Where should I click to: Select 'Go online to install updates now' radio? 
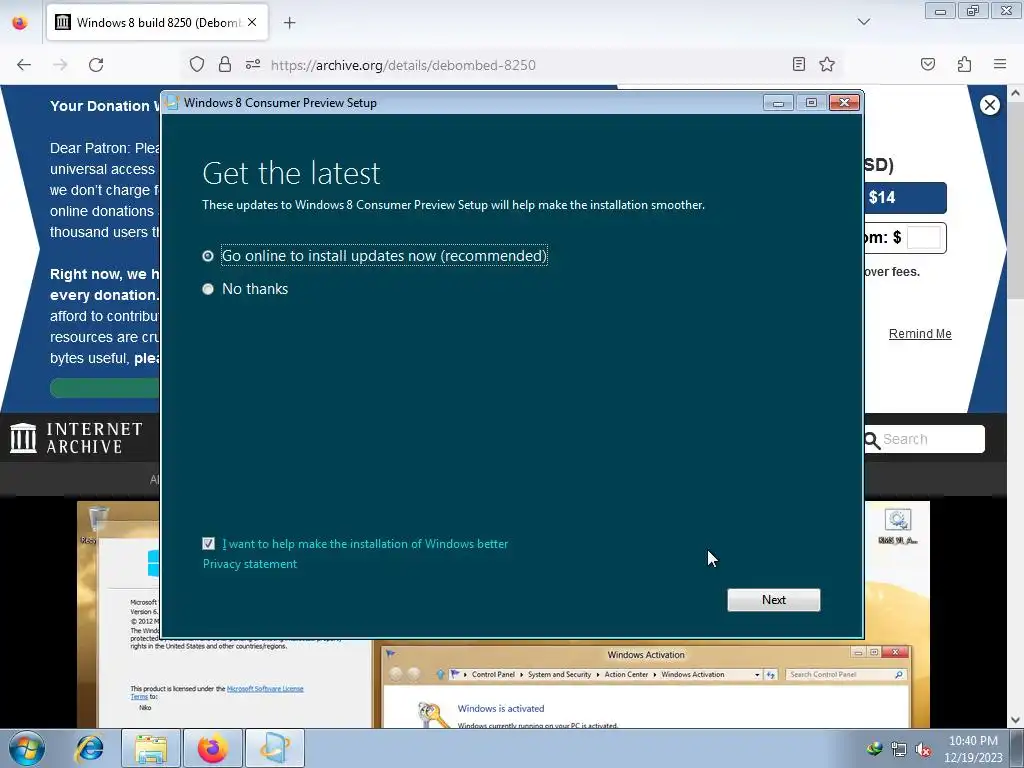(208, 256)
